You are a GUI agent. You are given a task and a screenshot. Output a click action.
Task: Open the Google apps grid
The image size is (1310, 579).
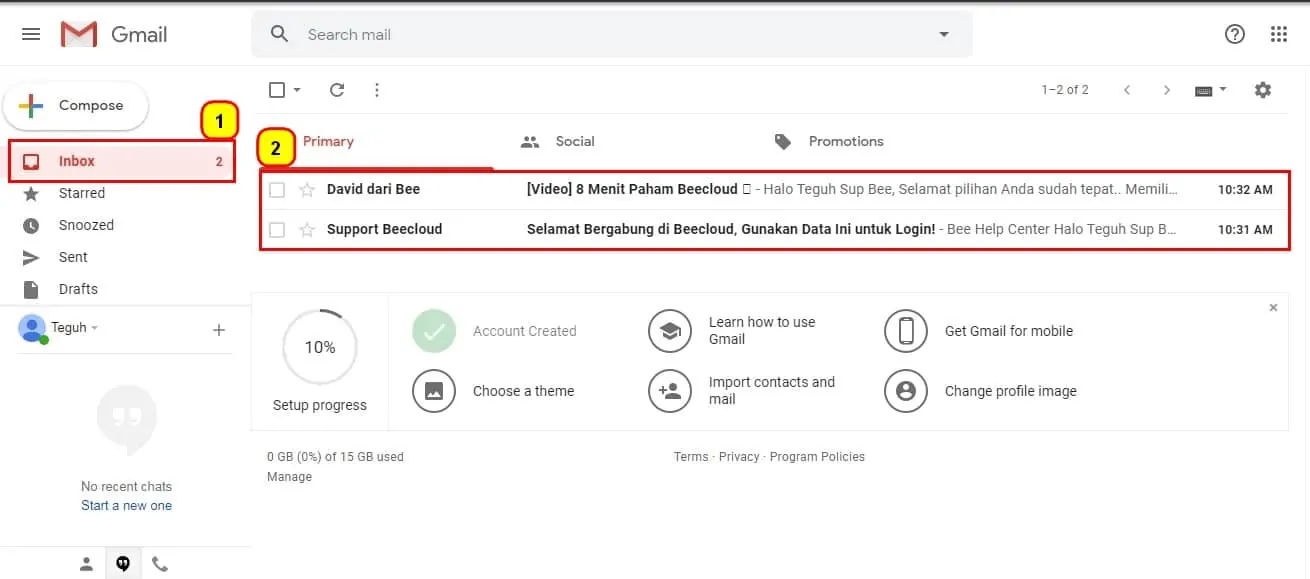pyautogui.click(x=1279, y=34)
